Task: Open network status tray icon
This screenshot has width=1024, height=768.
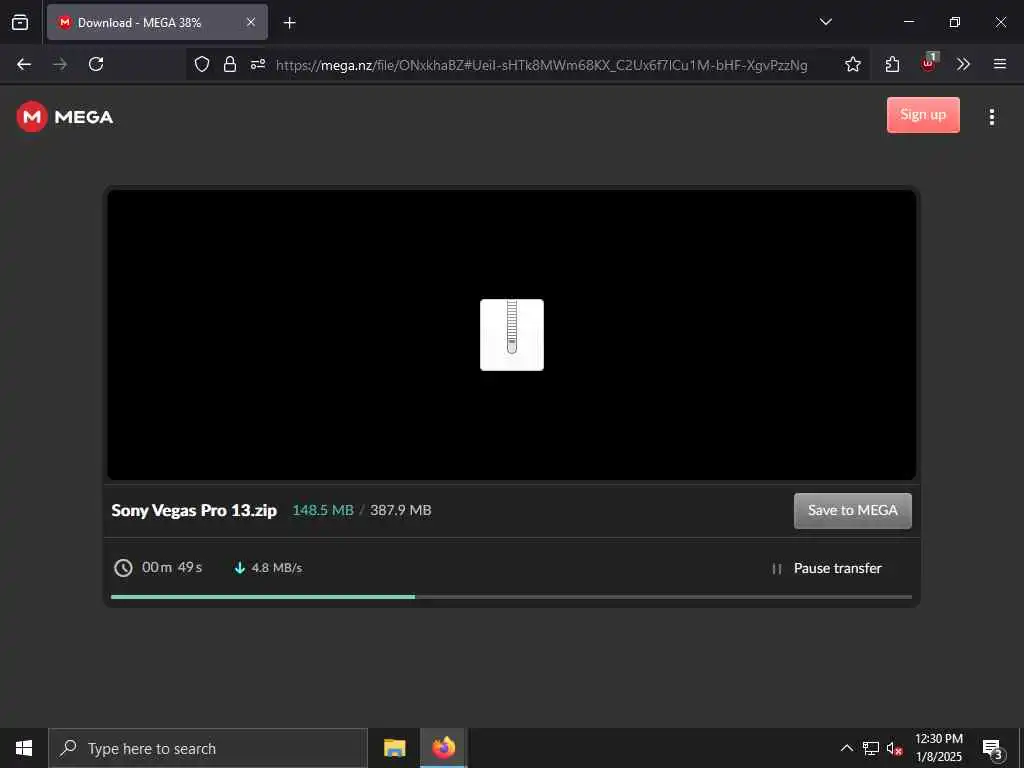Action: click(871, 748)
